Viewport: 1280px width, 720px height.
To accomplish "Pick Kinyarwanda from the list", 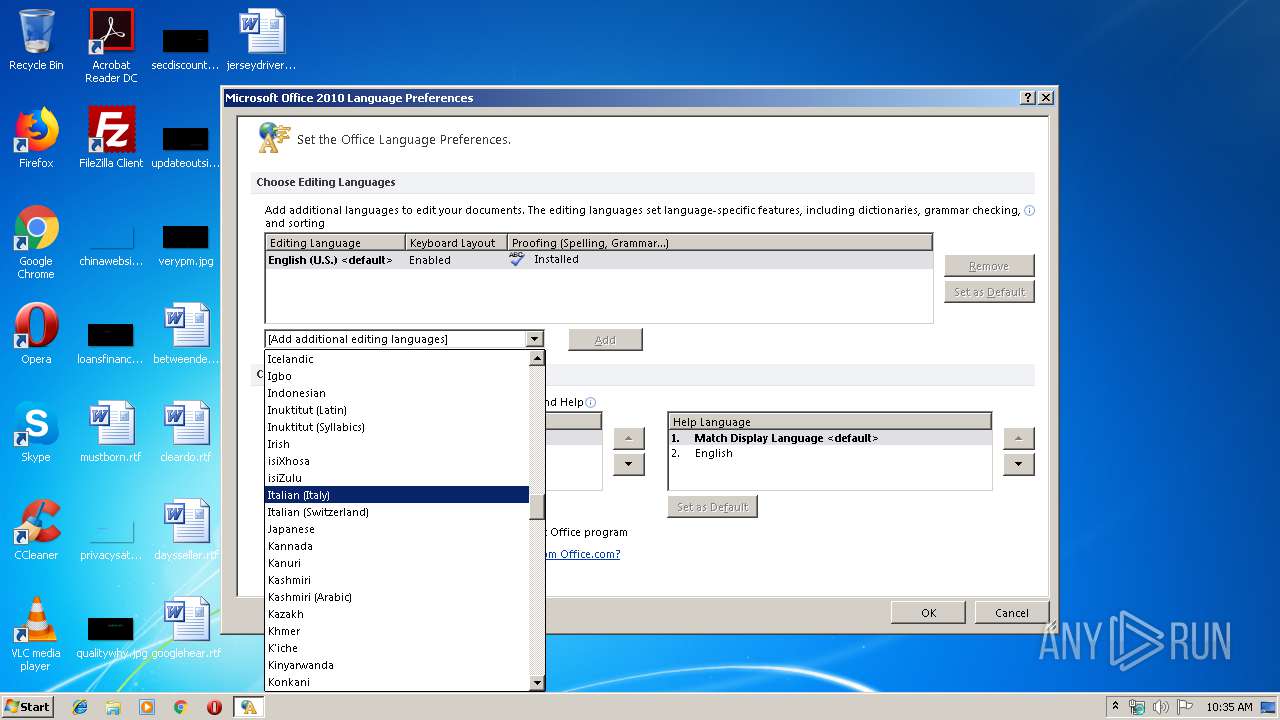I will (397, 665).
